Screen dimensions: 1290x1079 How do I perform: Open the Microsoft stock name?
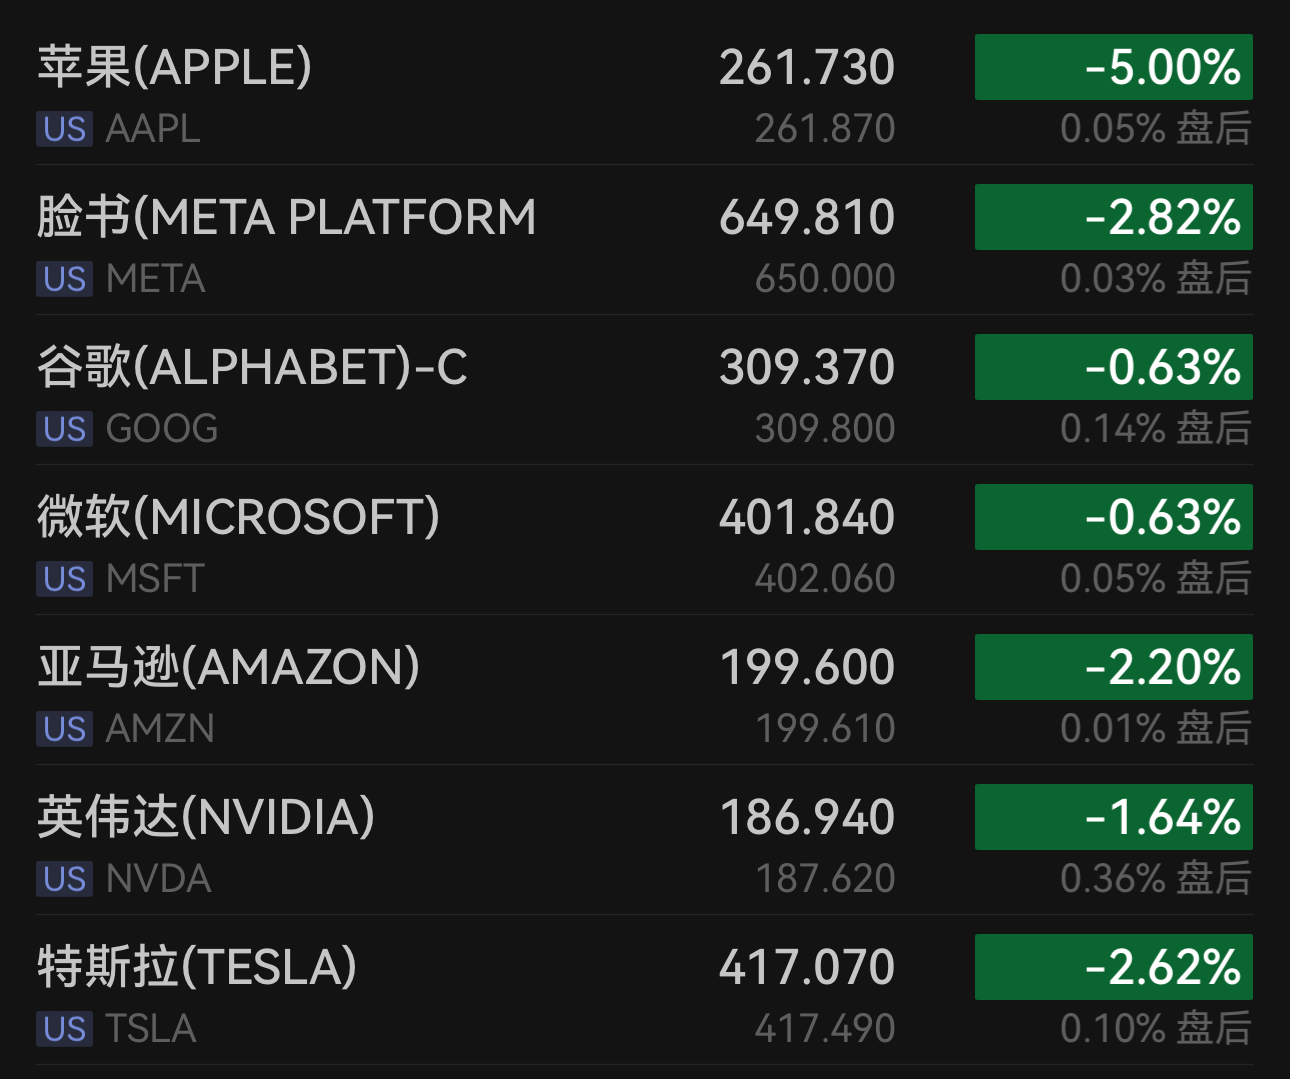coord(238,518)
